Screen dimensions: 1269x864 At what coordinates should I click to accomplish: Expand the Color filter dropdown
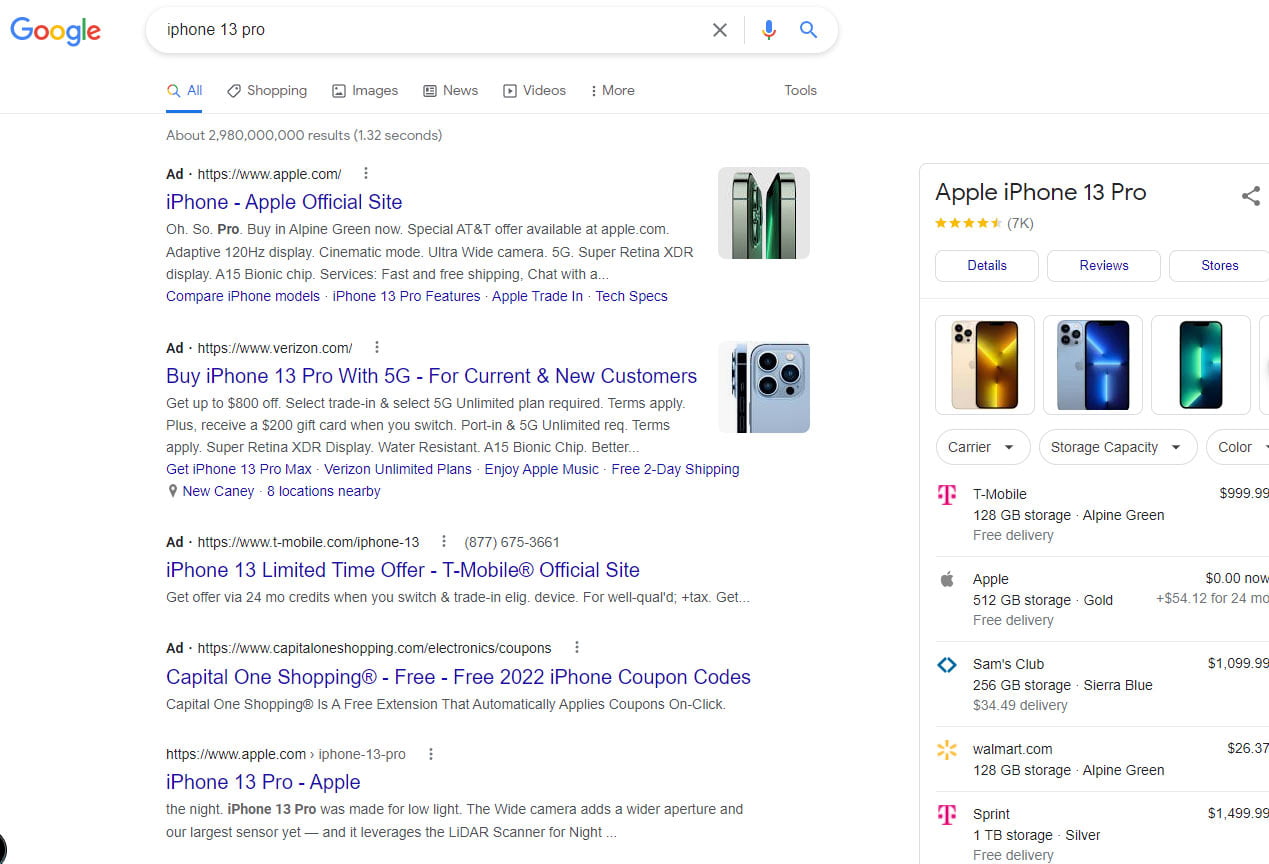point(1238,447)
